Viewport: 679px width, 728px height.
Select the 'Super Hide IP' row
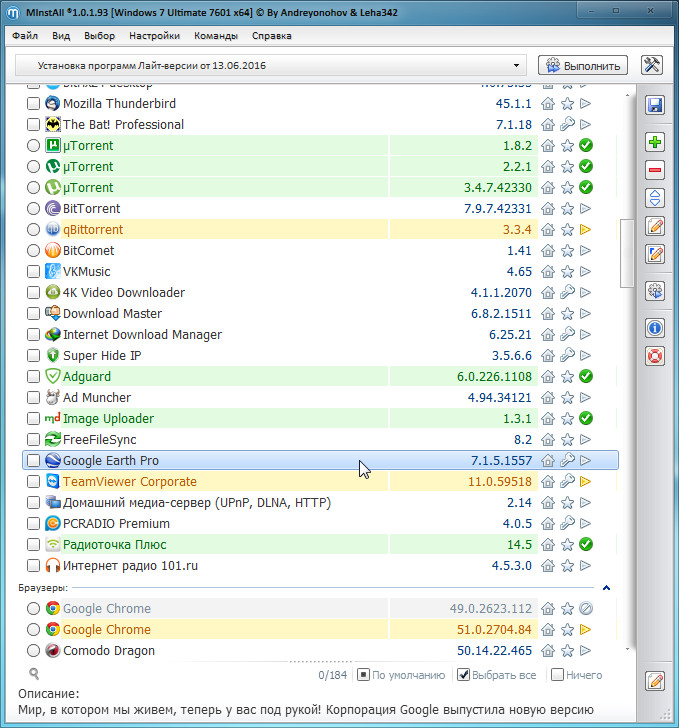320,356
